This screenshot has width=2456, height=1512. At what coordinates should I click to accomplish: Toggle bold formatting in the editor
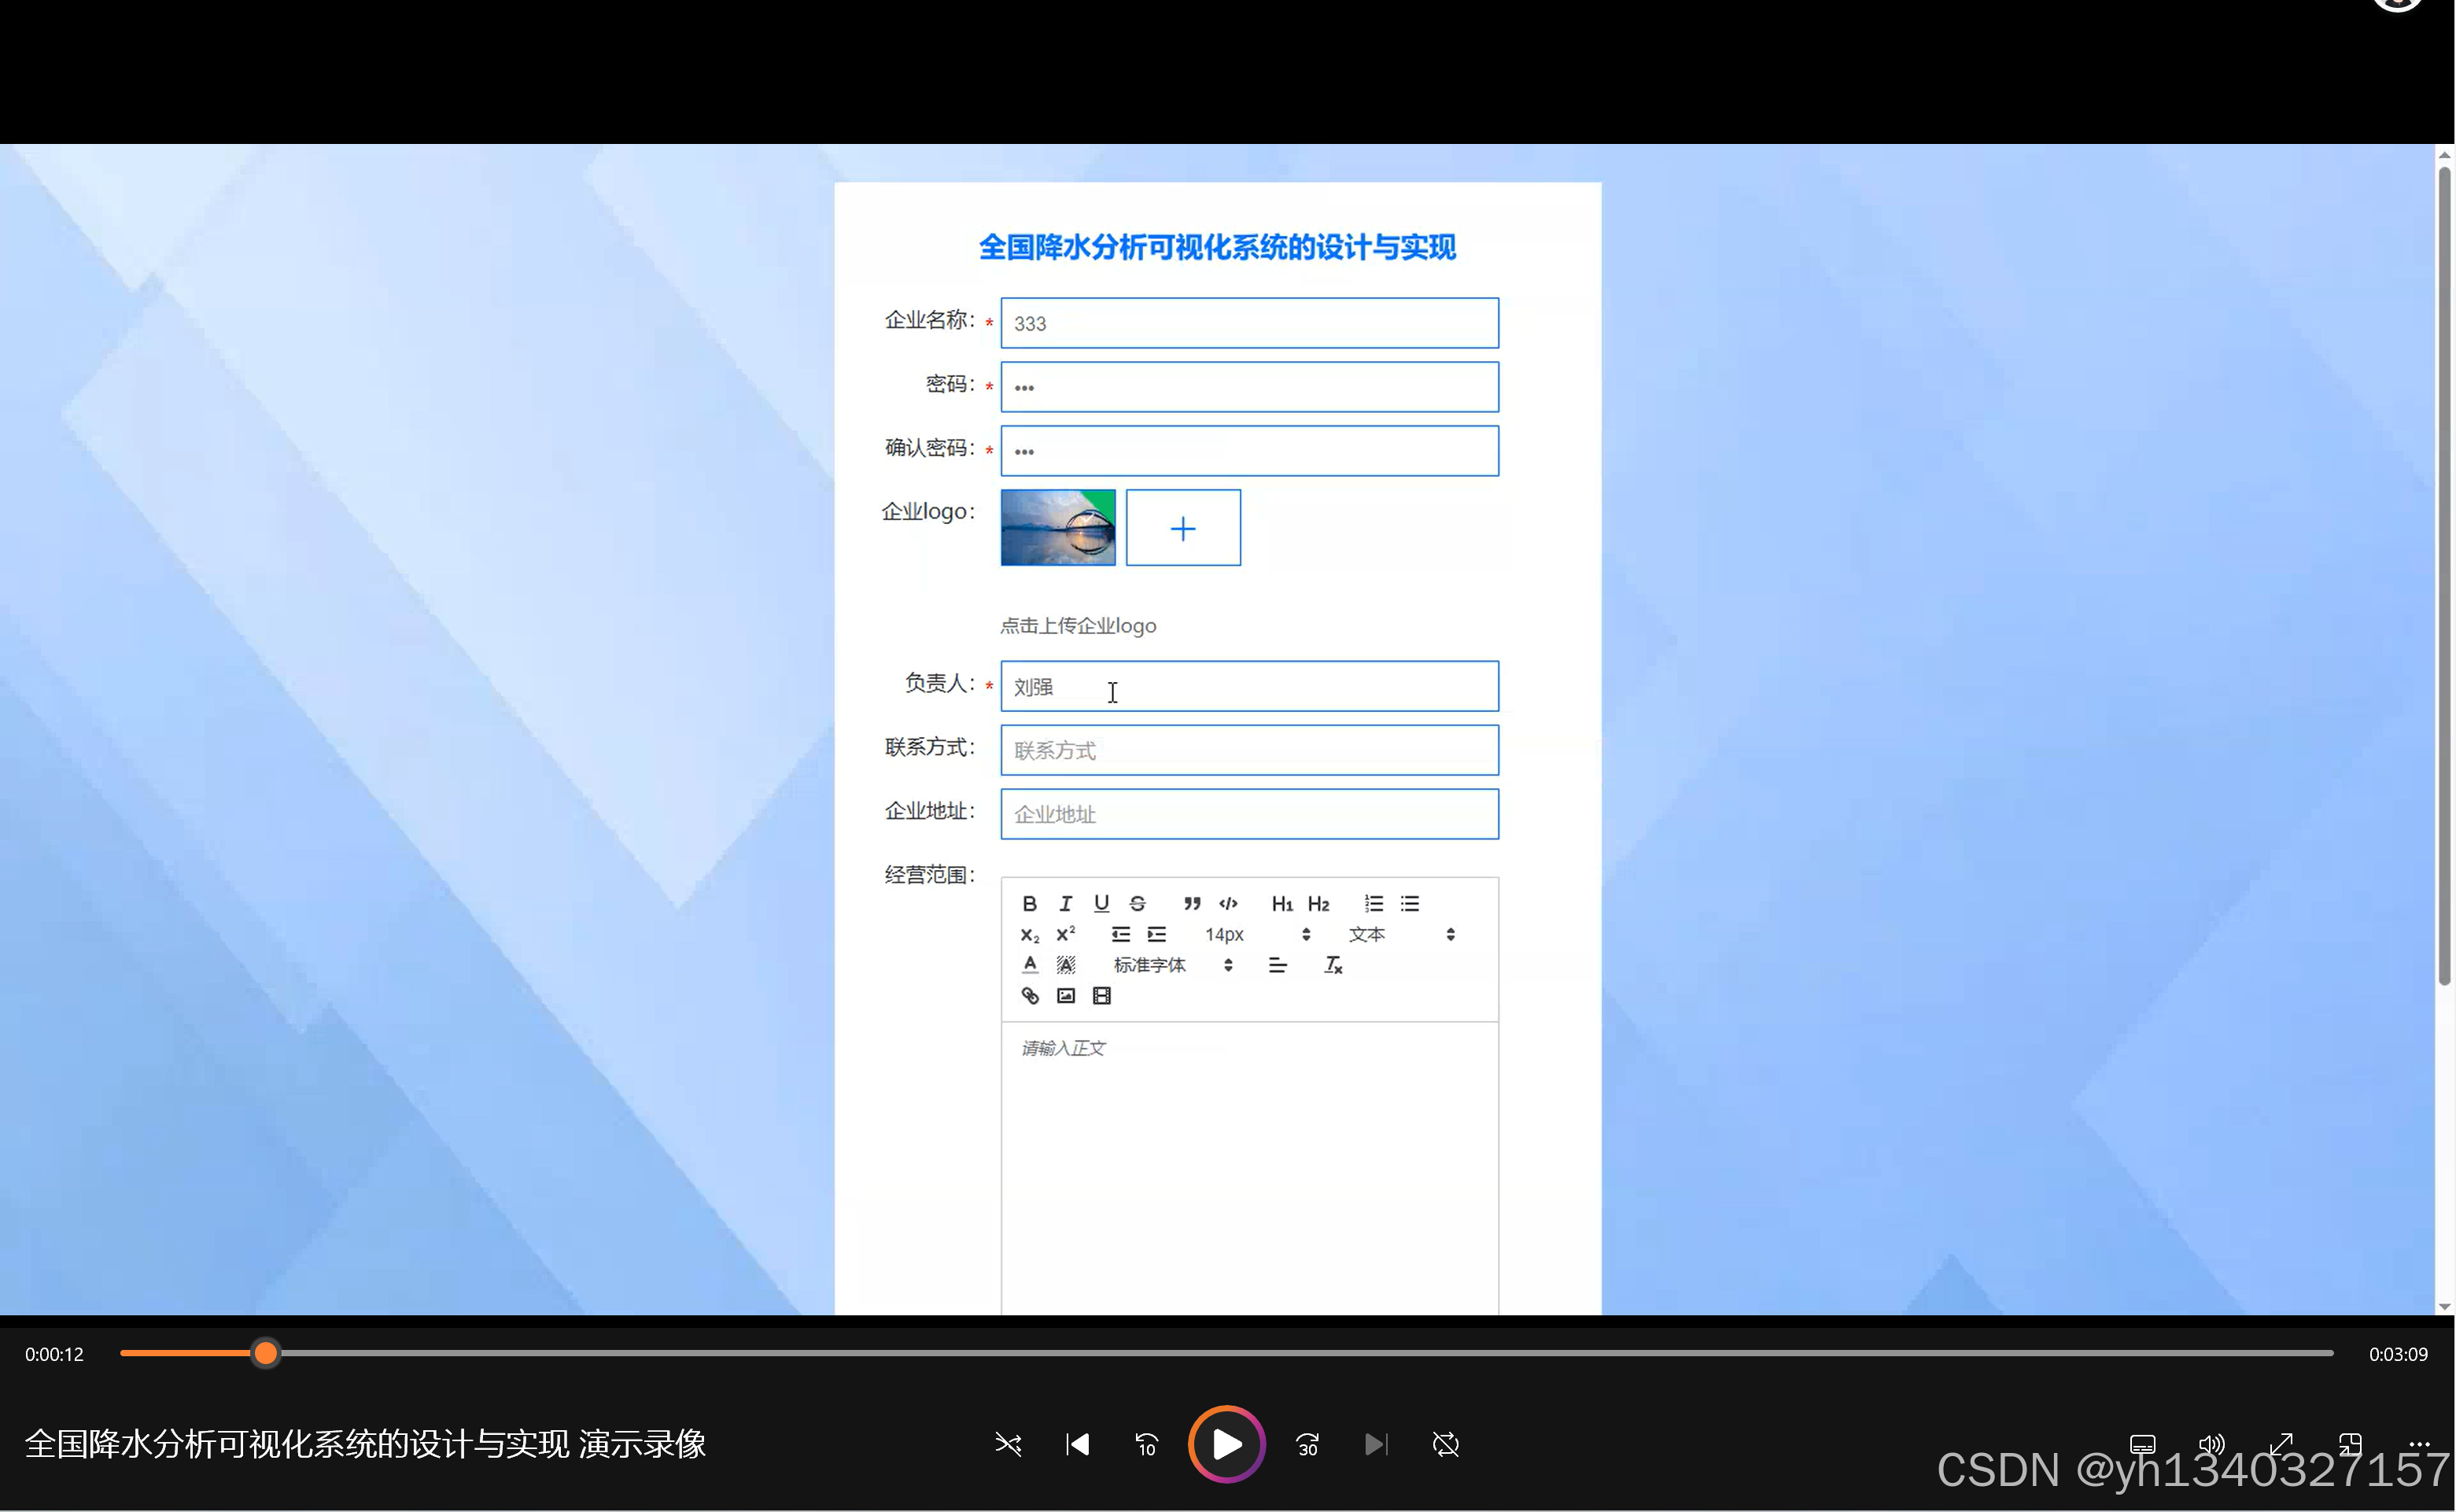[1031, 903]
